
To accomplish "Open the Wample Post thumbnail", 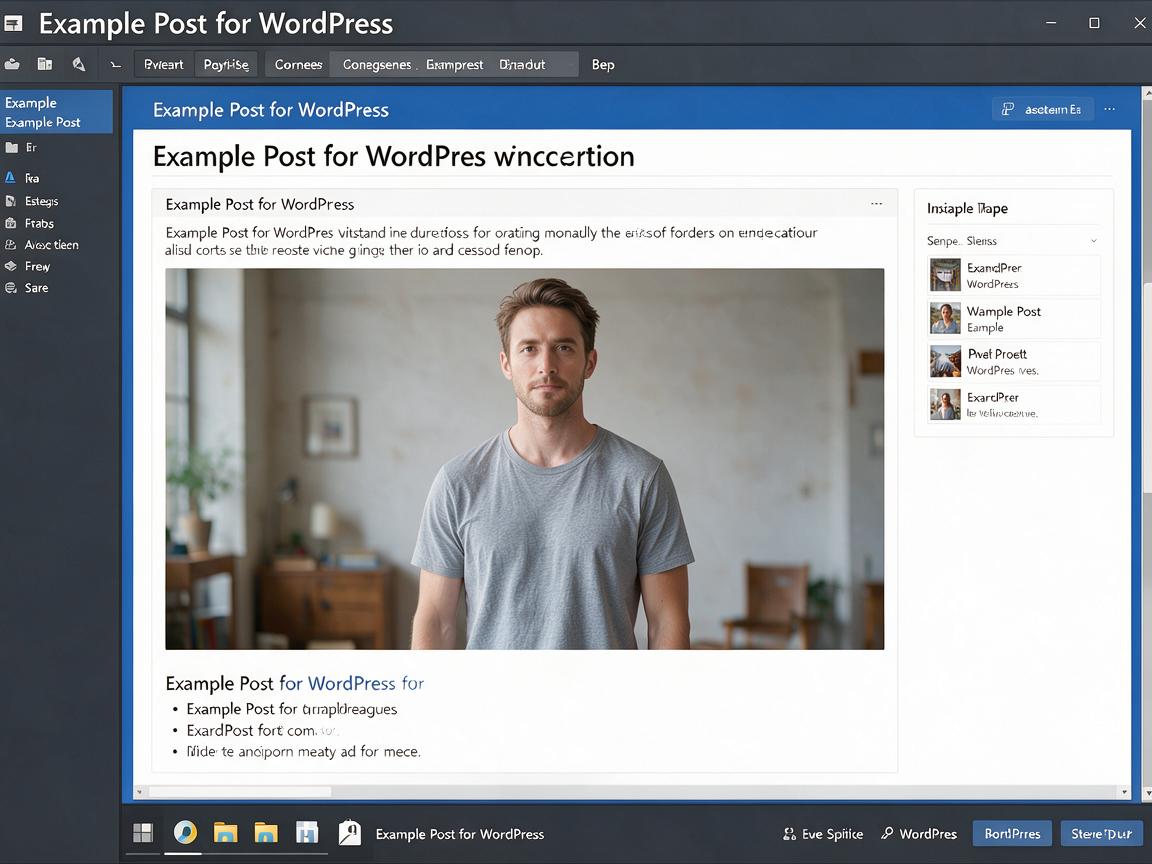I will click(945, 319).
